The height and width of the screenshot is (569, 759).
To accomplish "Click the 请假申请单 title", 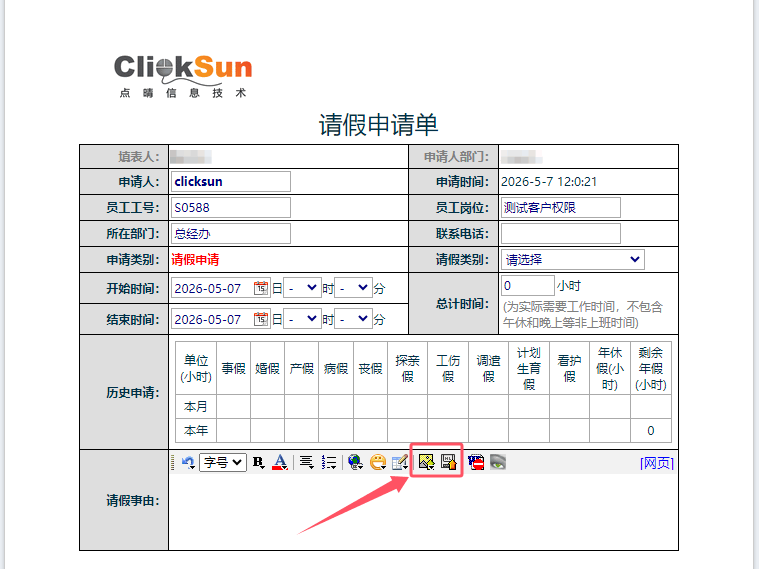I will coord(379,125).
